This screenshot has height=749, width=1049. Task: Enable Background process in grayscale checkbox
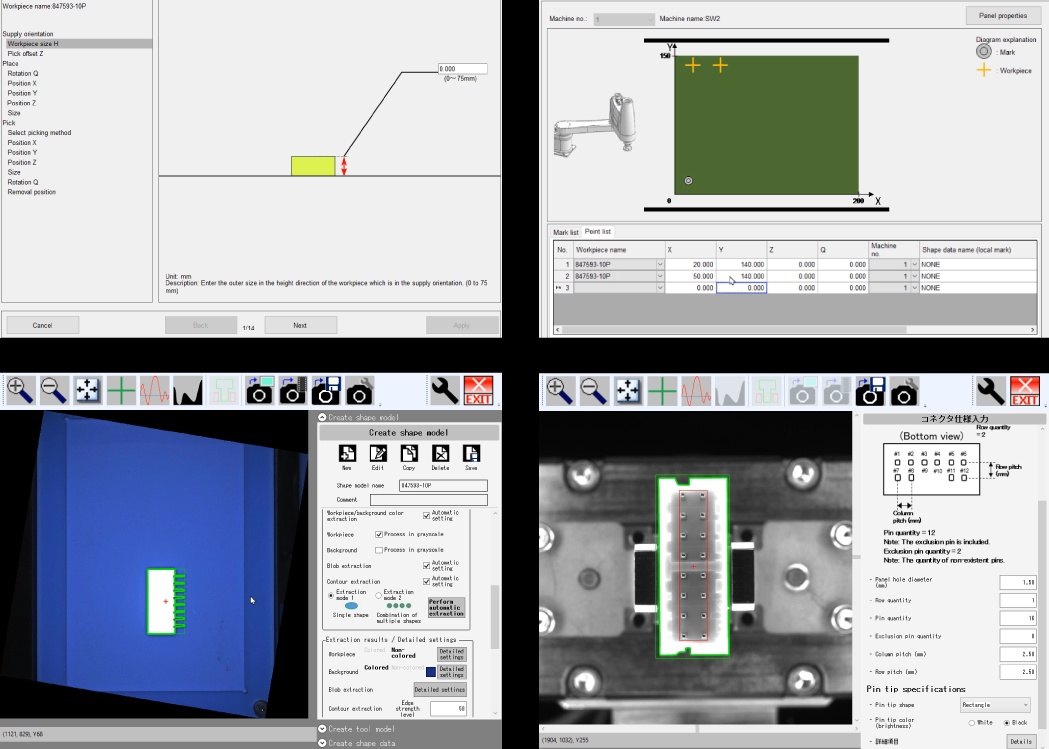click(379, 550)
